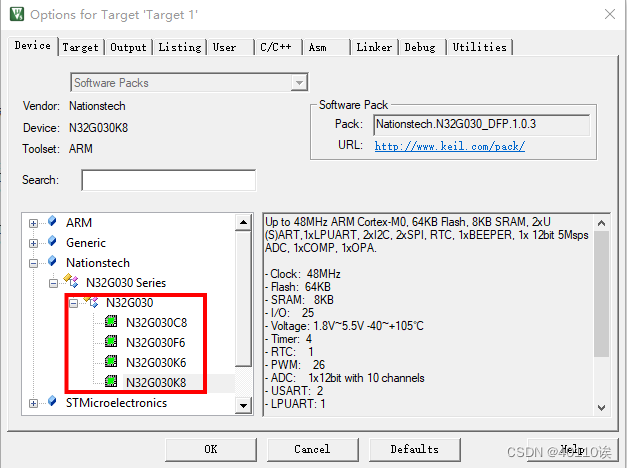
Task: Click the N32G030 subfamily icon
Action: coord(91,301)
